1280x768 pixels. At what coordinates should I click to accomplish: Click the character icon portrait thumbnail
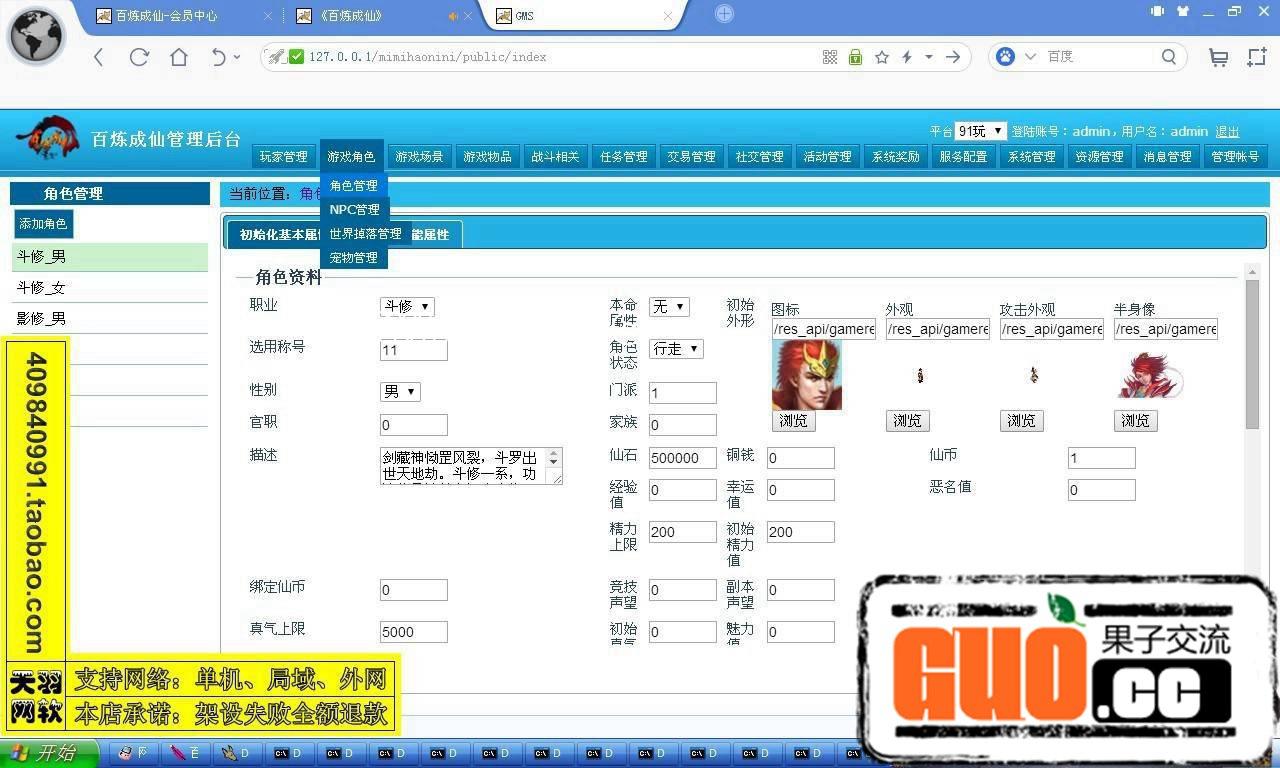click(807, 375)
